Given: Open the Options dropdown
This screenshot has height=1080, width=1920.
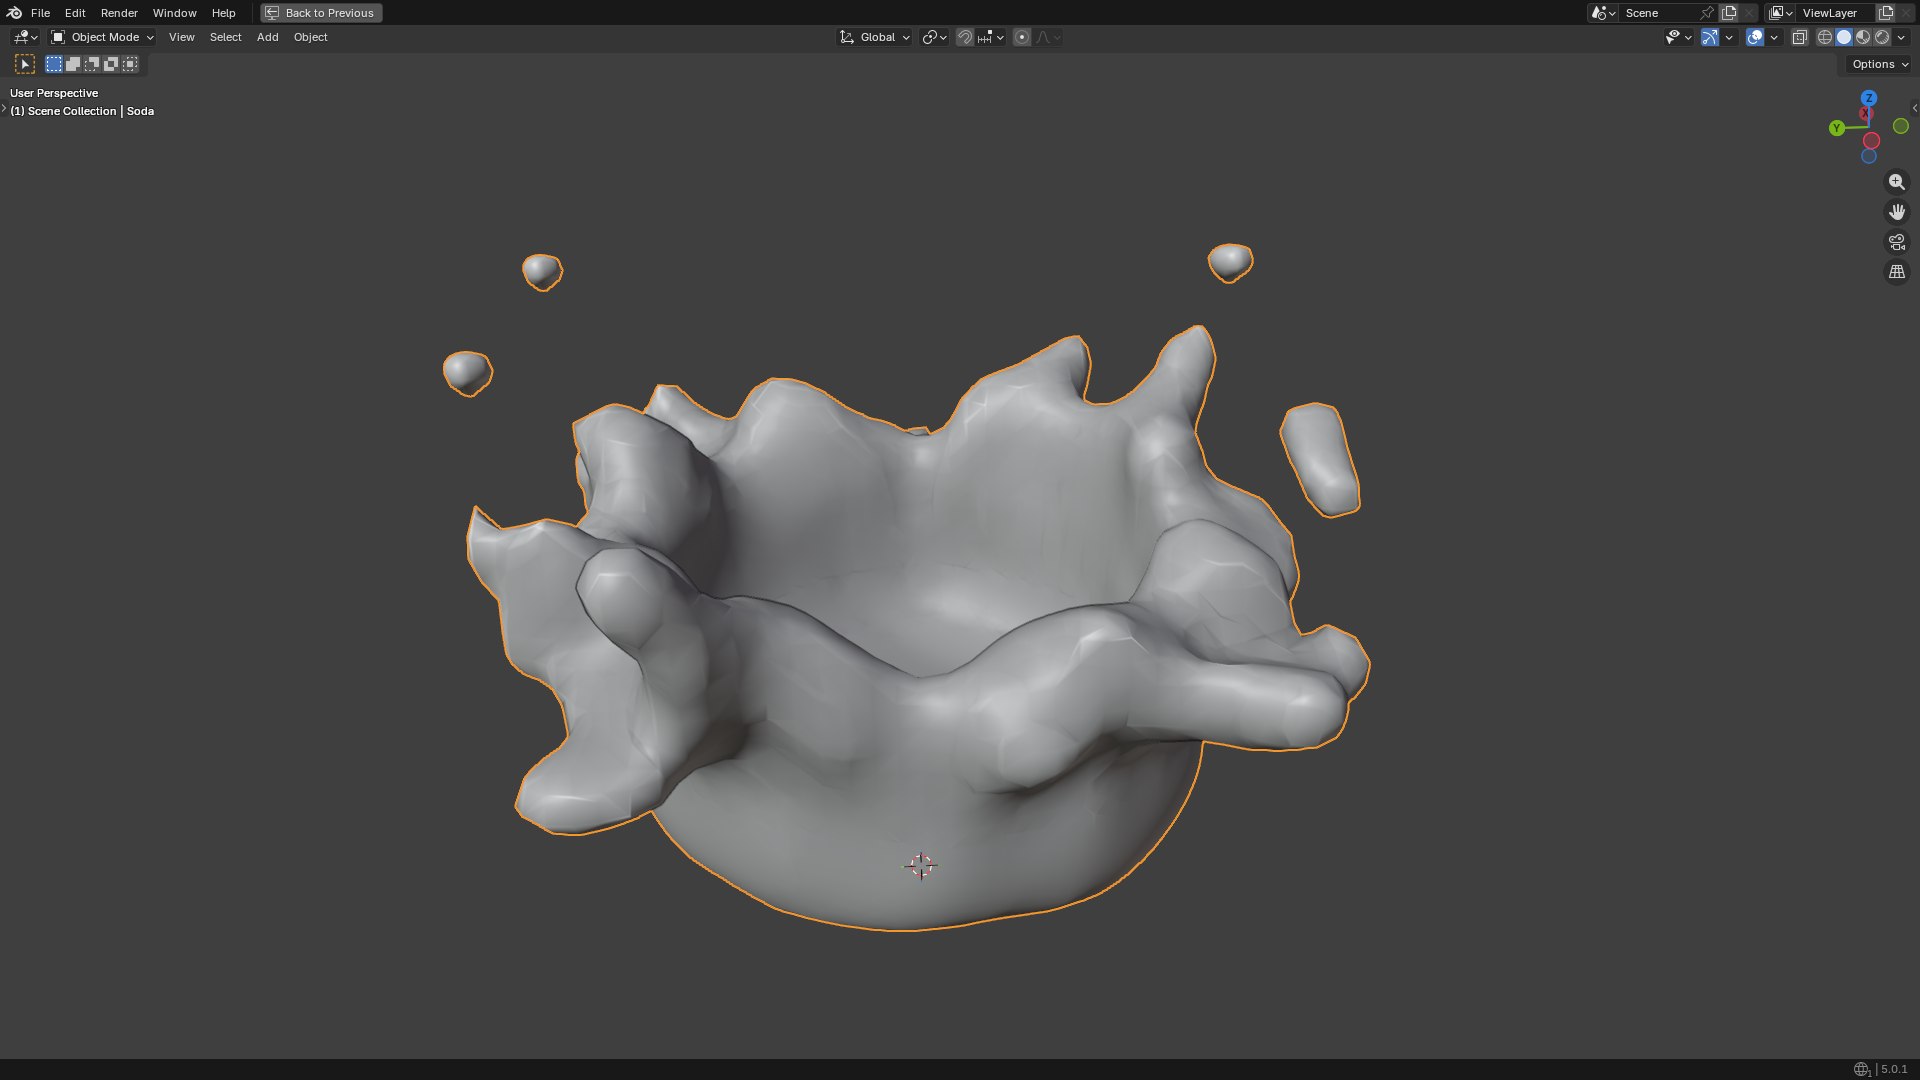Looking at the screenshot, I should (x=1879, y=64).
